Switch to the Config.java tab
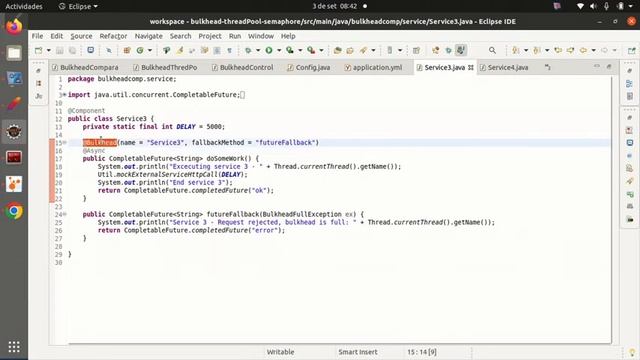This screenshot has width=640, height=360. click(309, 67)
